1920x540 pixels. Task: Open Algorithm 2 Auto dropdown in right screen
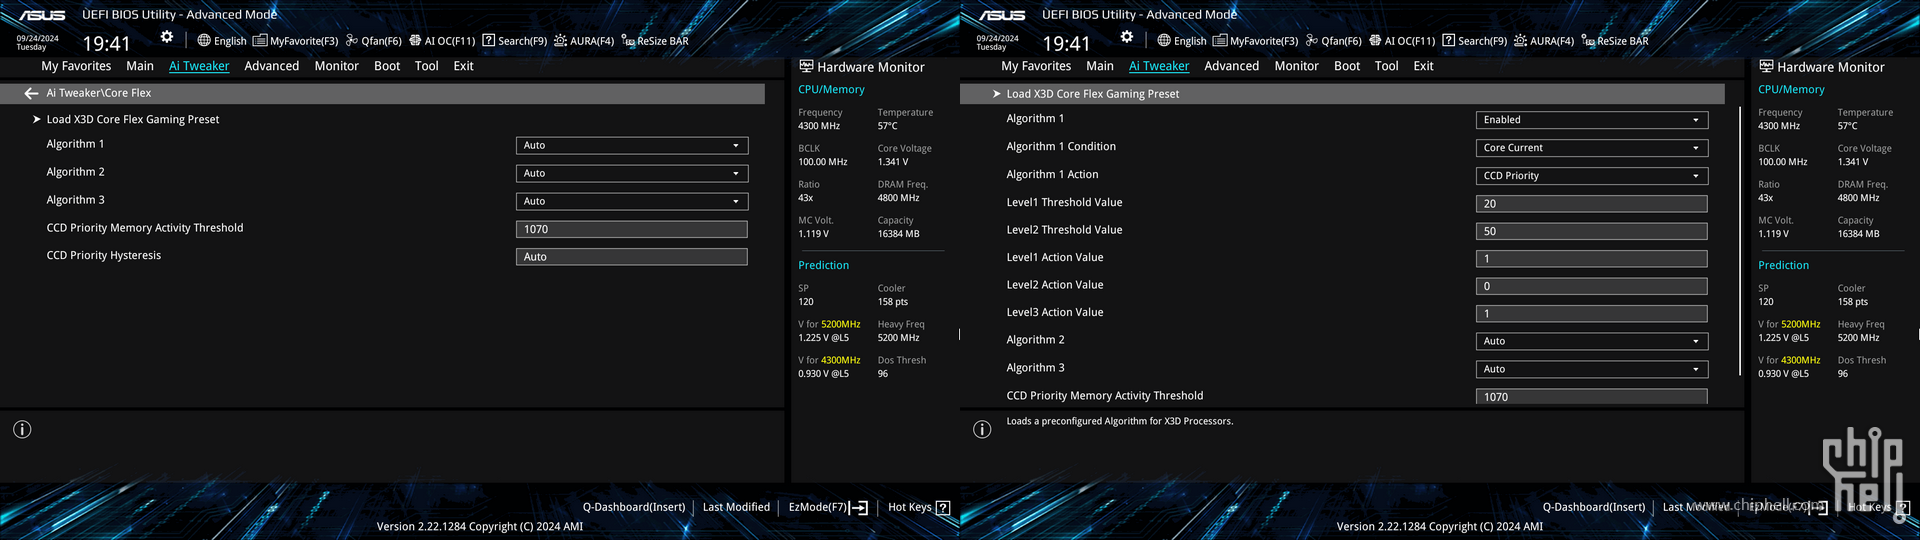coord(1592,341)
